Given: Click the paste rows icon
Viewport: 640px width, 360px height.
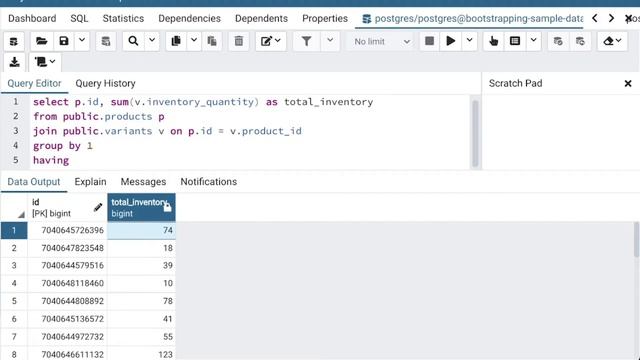Looking at the screenshot, I should pyautogui.click(x=212, y=41).
